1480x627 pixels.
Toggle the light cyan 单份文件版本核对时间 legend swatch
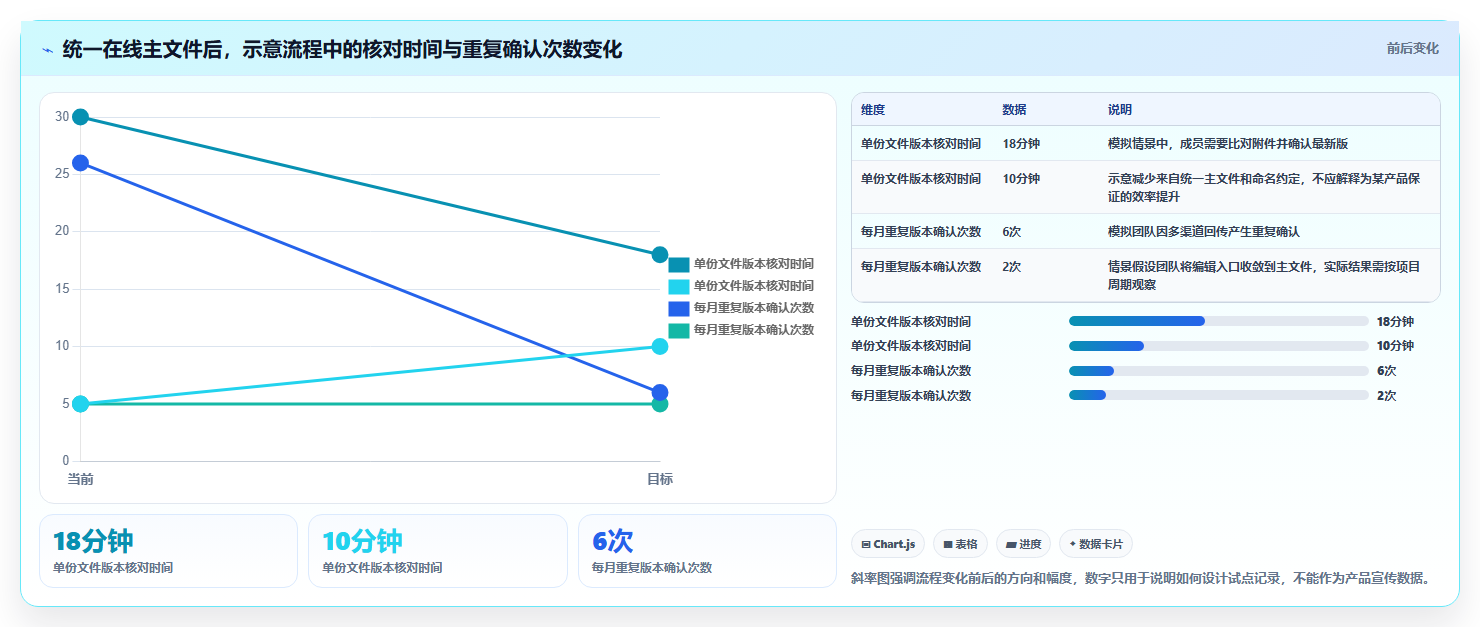click(x=679, y=286)
